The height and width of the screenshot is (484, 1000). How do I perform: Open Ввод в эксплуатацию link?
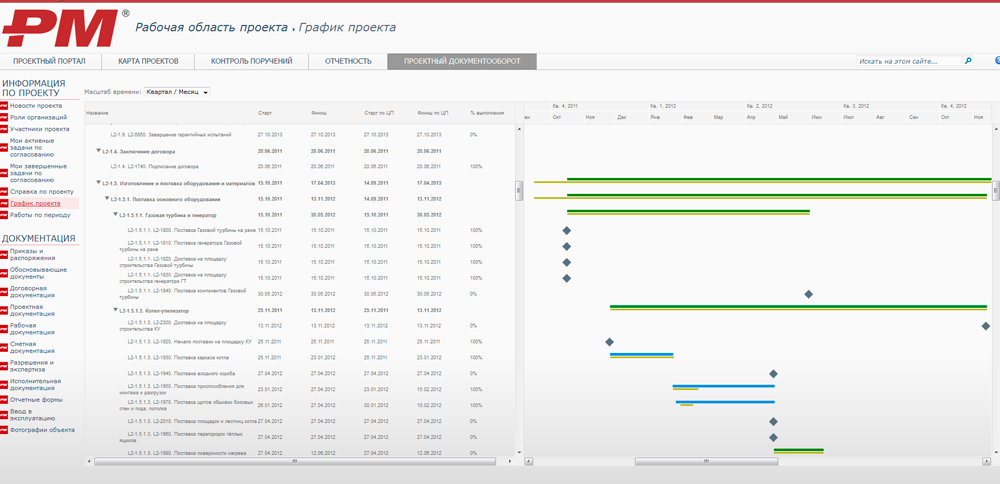coord(33,415)
